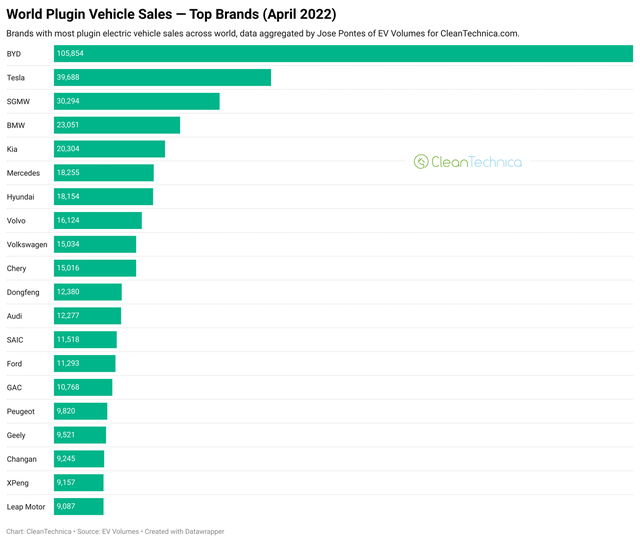640x542 pixels.
Task: Click the SGMW bar in the chart
Action: pos(136,101)
